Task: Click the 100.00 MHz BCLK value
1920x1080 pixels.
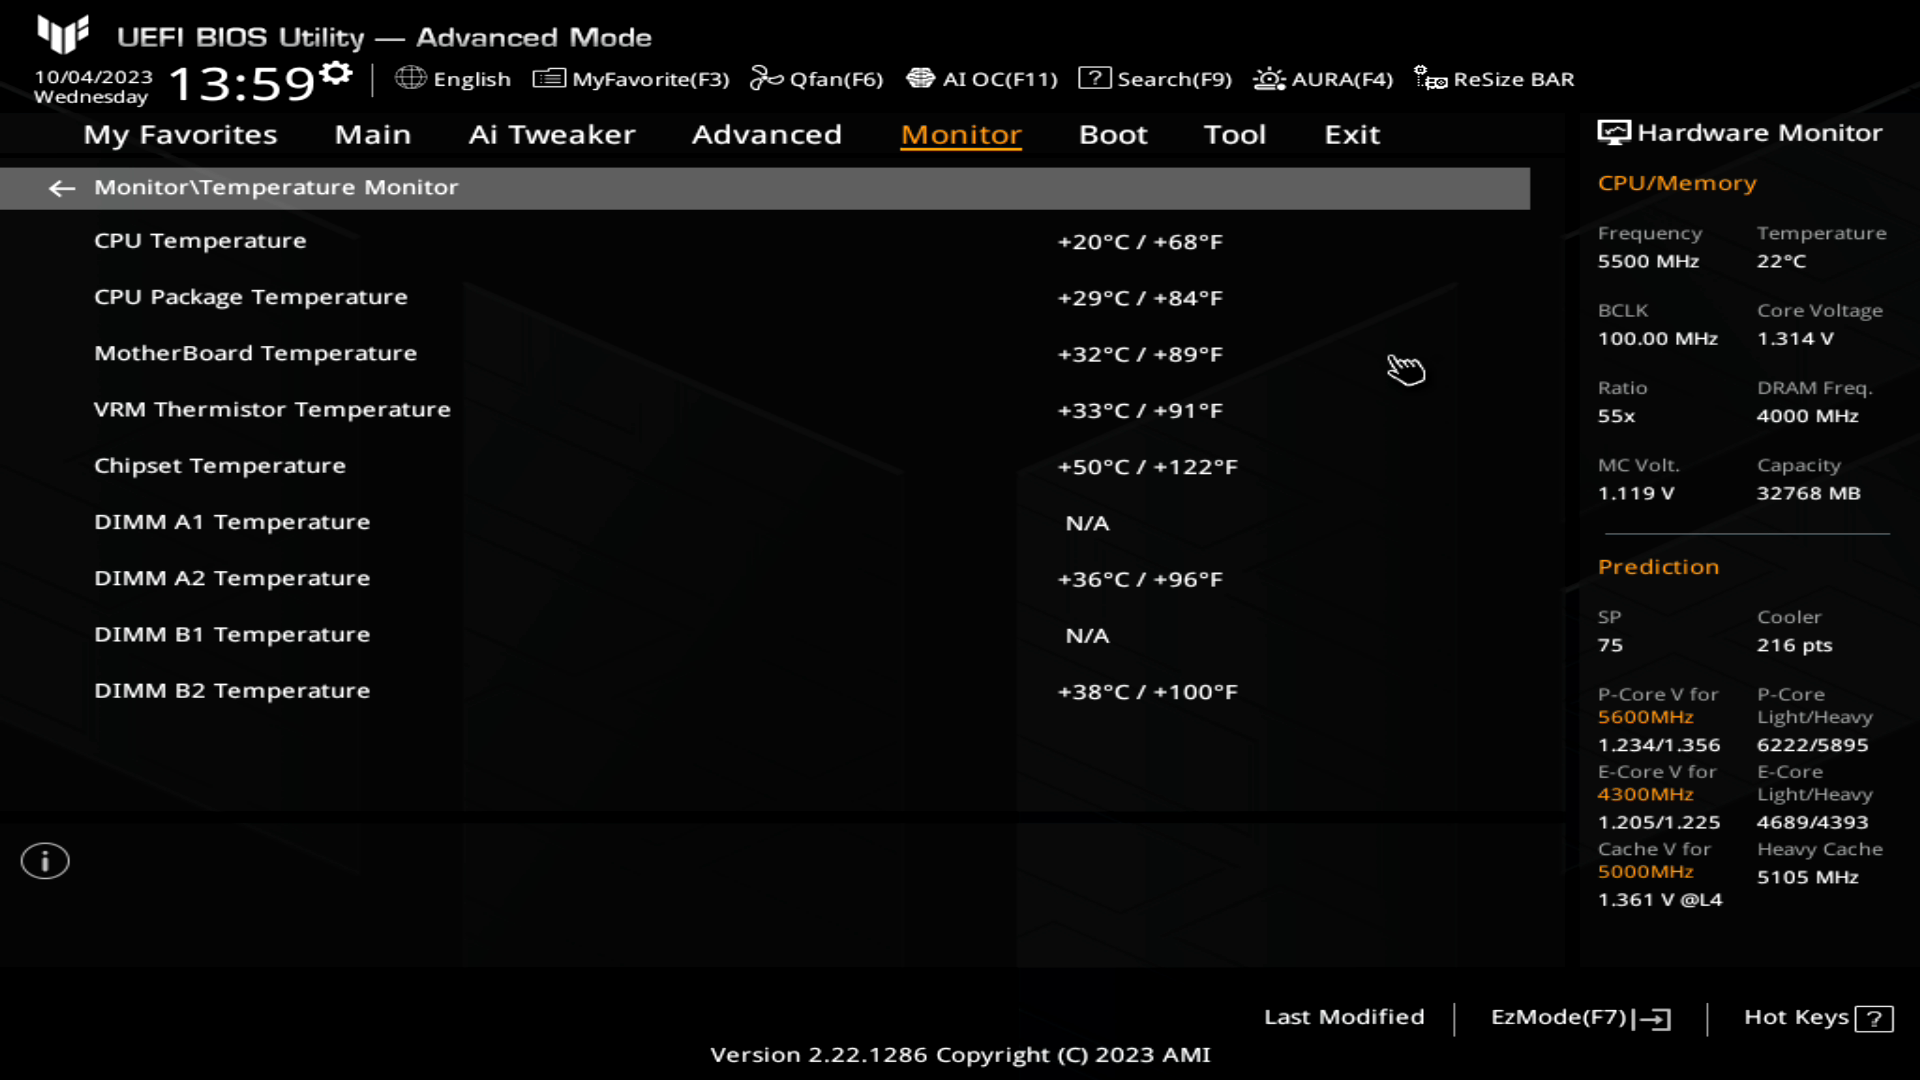Action: (x=1657, y=339)
